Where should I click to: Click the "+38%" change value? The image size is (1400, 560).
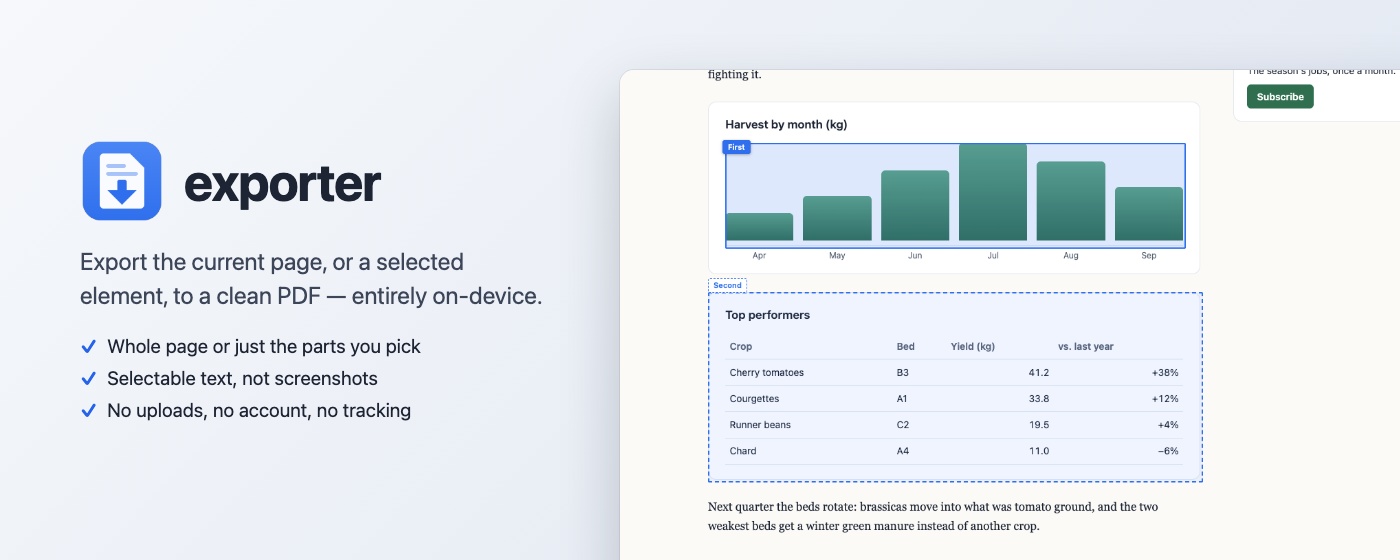click(x=1165, y=373)
